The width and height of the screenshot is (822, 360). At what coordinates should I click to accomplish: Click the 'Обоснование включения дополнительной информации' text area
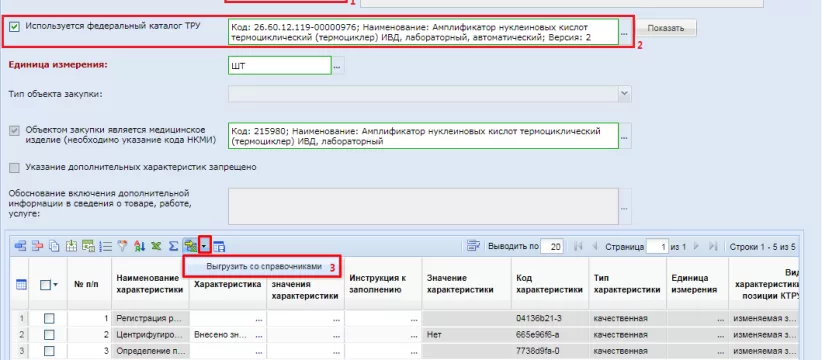423,206
